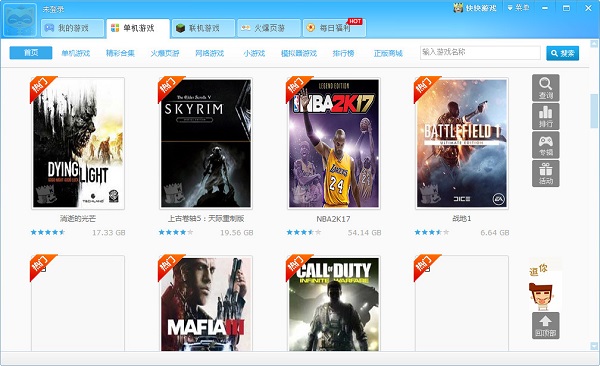Viewport: 600px width, 366px height.
Task: Select the 首页 navigation button
Action: point(31,53)
